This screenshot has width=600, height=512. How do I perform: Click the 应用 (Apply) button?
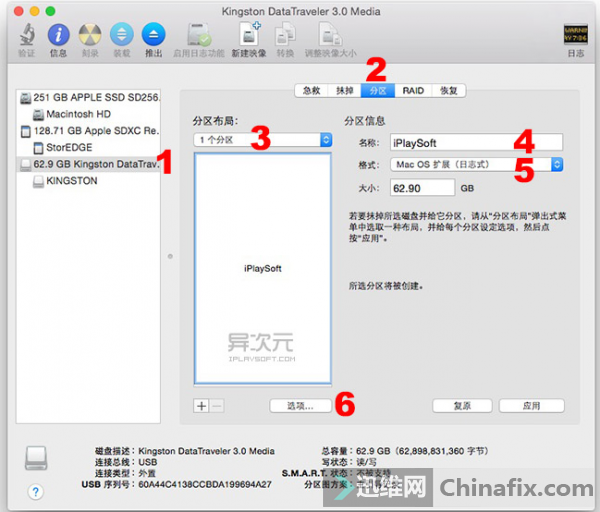coord(532,406)
